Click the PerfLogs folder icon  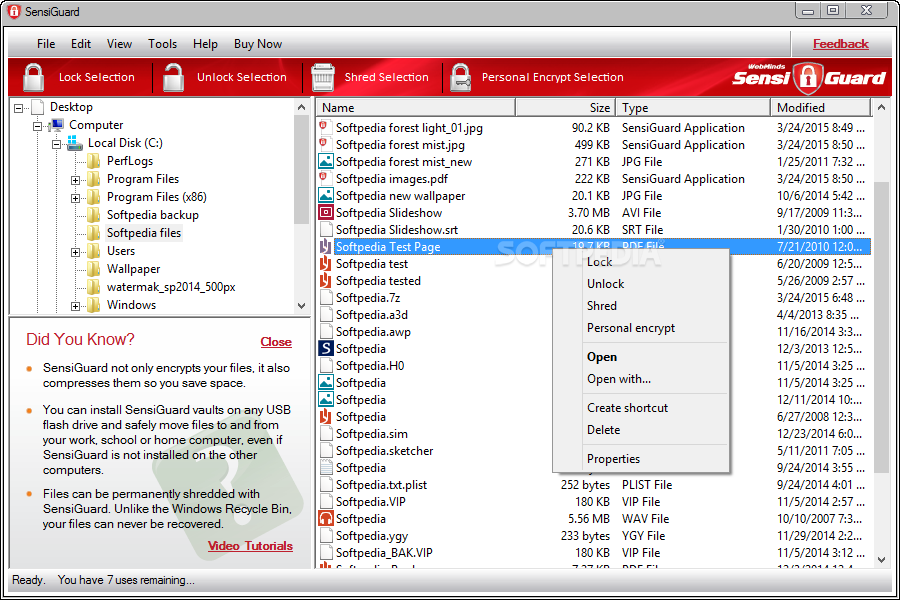click(93, 161)
